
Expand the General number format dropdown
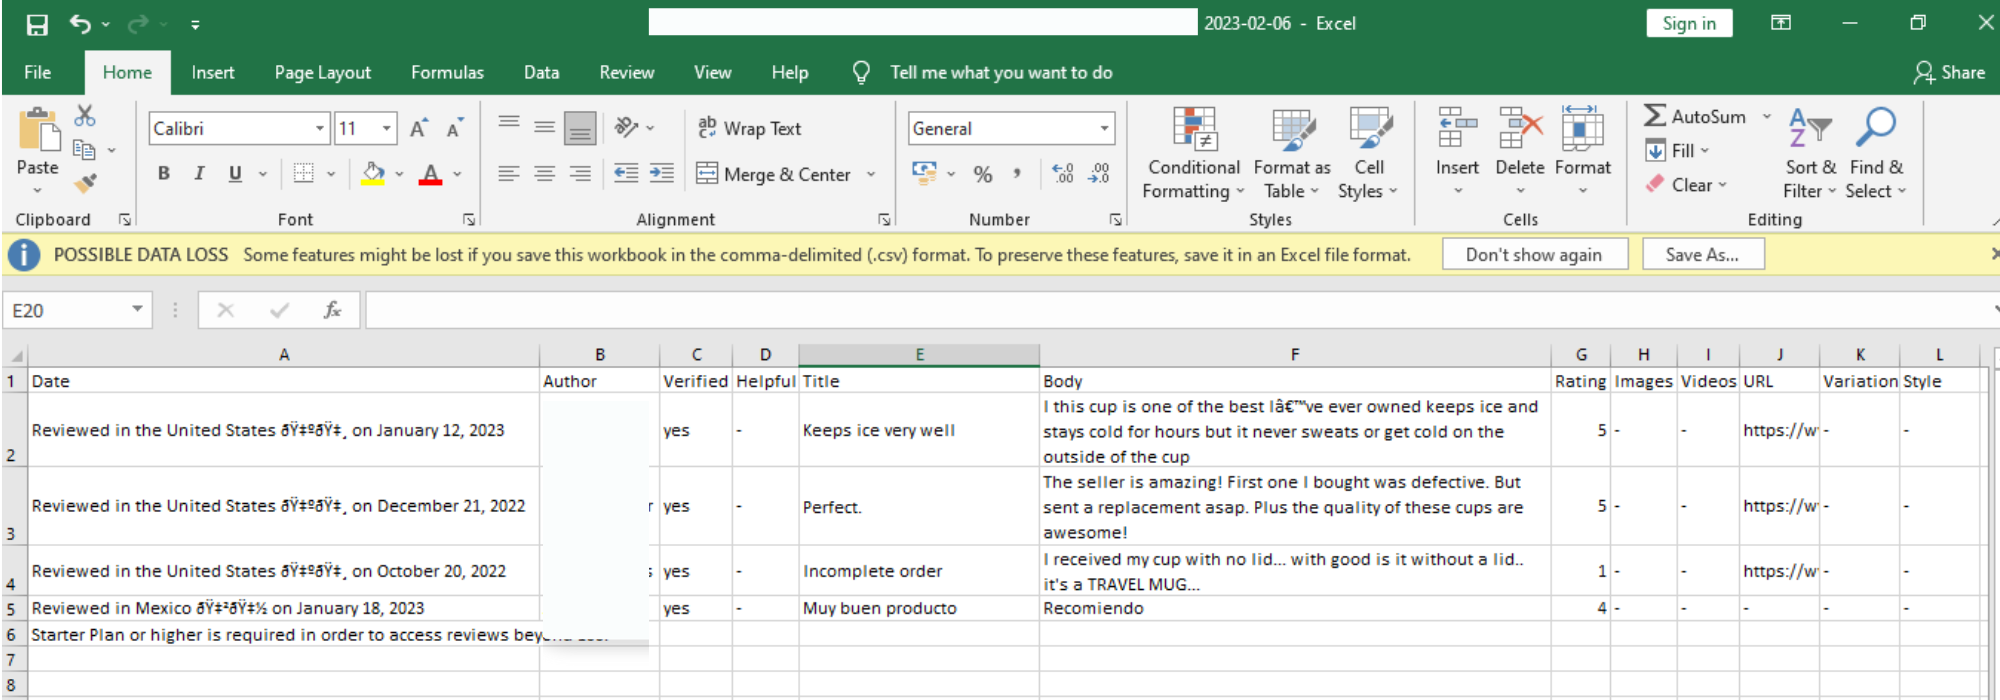(1104, 128)
